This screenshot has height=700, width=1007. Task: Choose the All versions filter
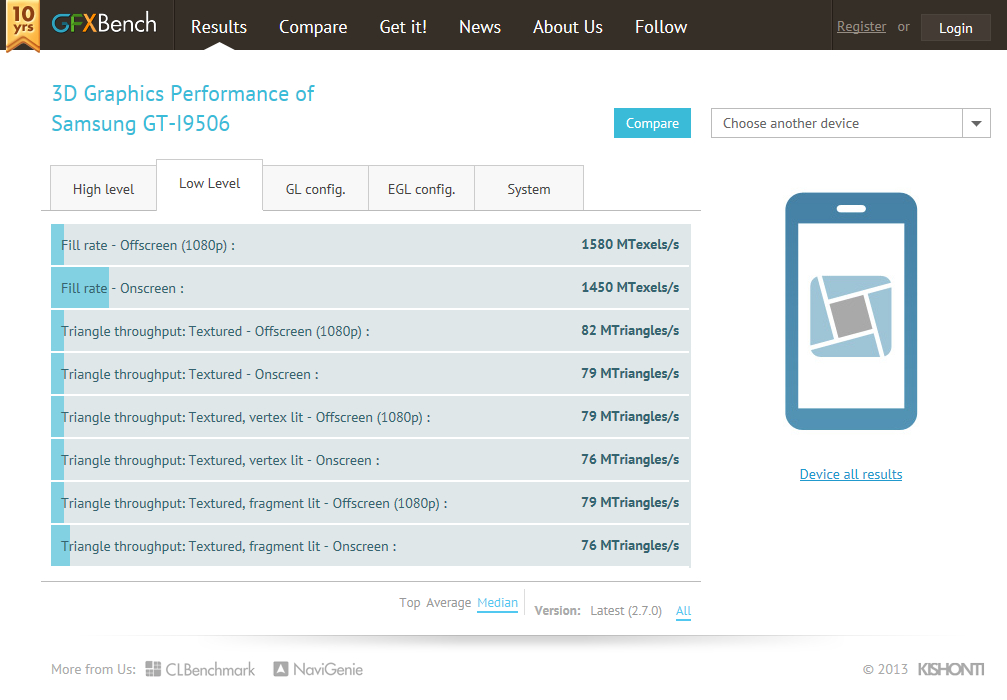[x=683, y=610]
